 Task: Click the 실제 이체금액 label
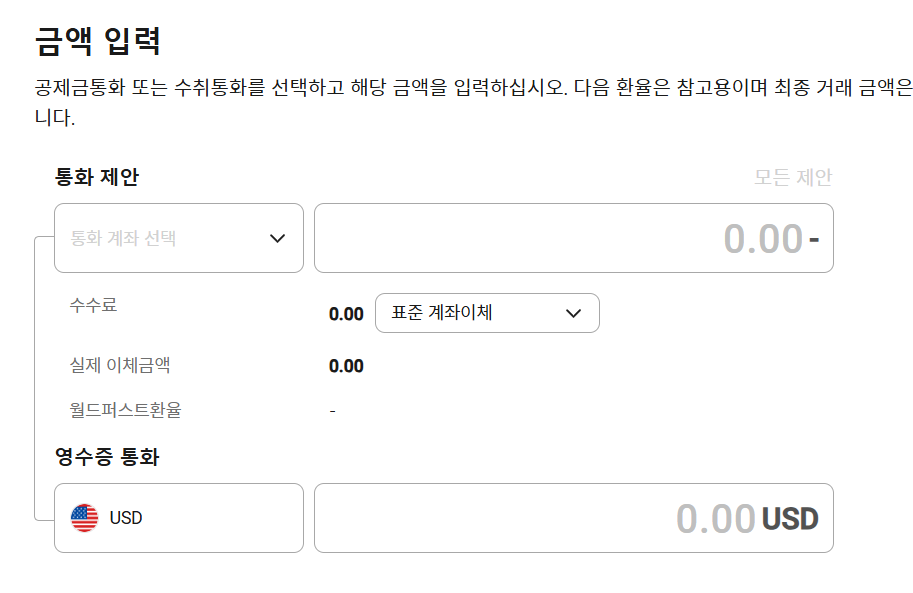click(120, 365)
